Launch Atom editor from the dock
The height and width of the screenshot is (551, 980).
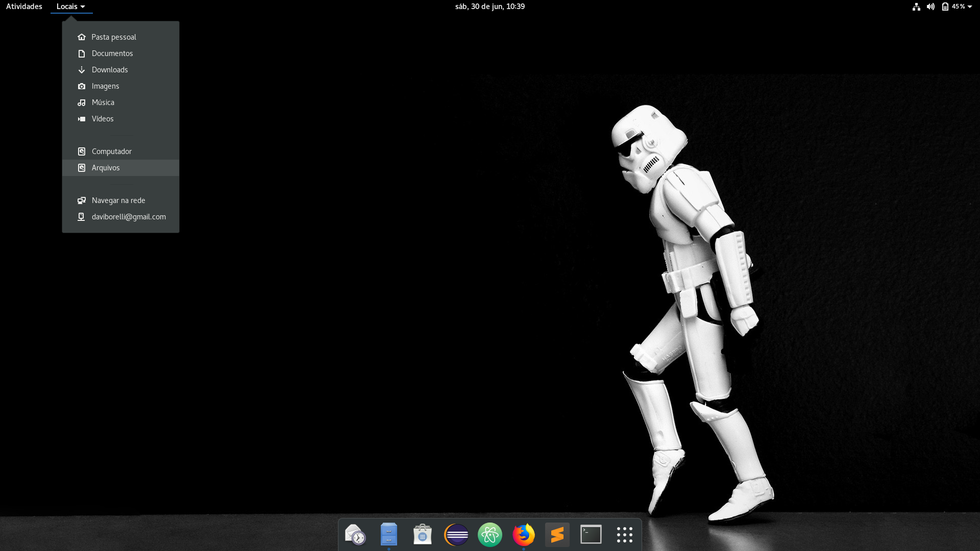coord(490,535)
